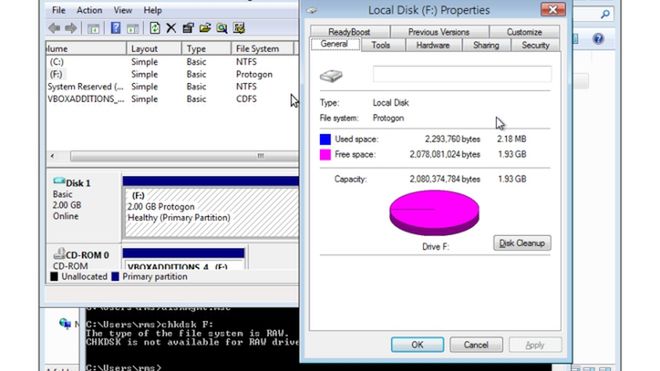
Task: Click the CDFS file system cell
Action: [x=246, y=99]
